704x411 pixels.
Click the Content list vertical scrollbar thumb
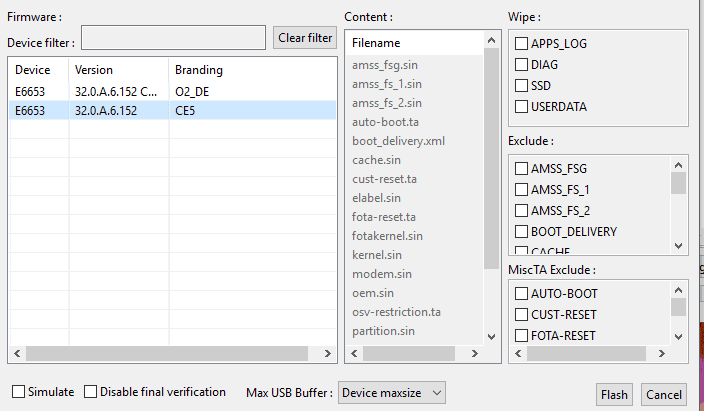point(491,159)
